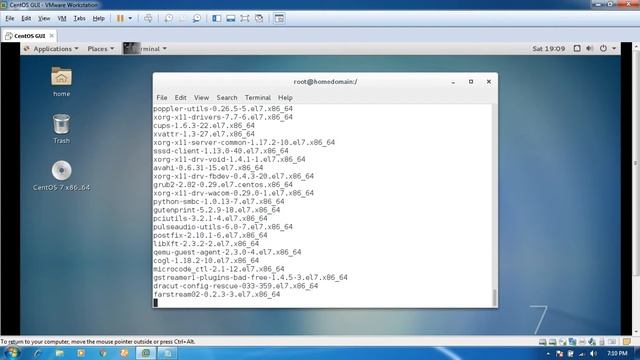Screen dimensions: 640x360
Task: Click the VMware status bar hard disk device icon
Action: 542,342
